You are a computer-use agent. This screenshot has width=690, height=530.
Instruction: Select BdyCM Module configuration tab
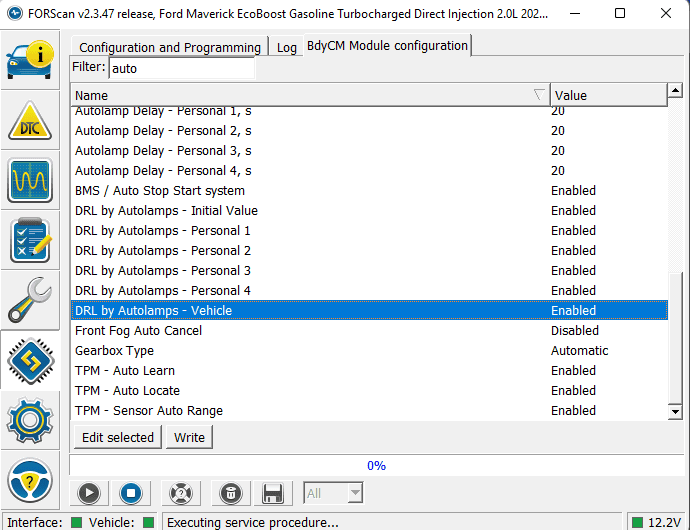click(387, 45)
